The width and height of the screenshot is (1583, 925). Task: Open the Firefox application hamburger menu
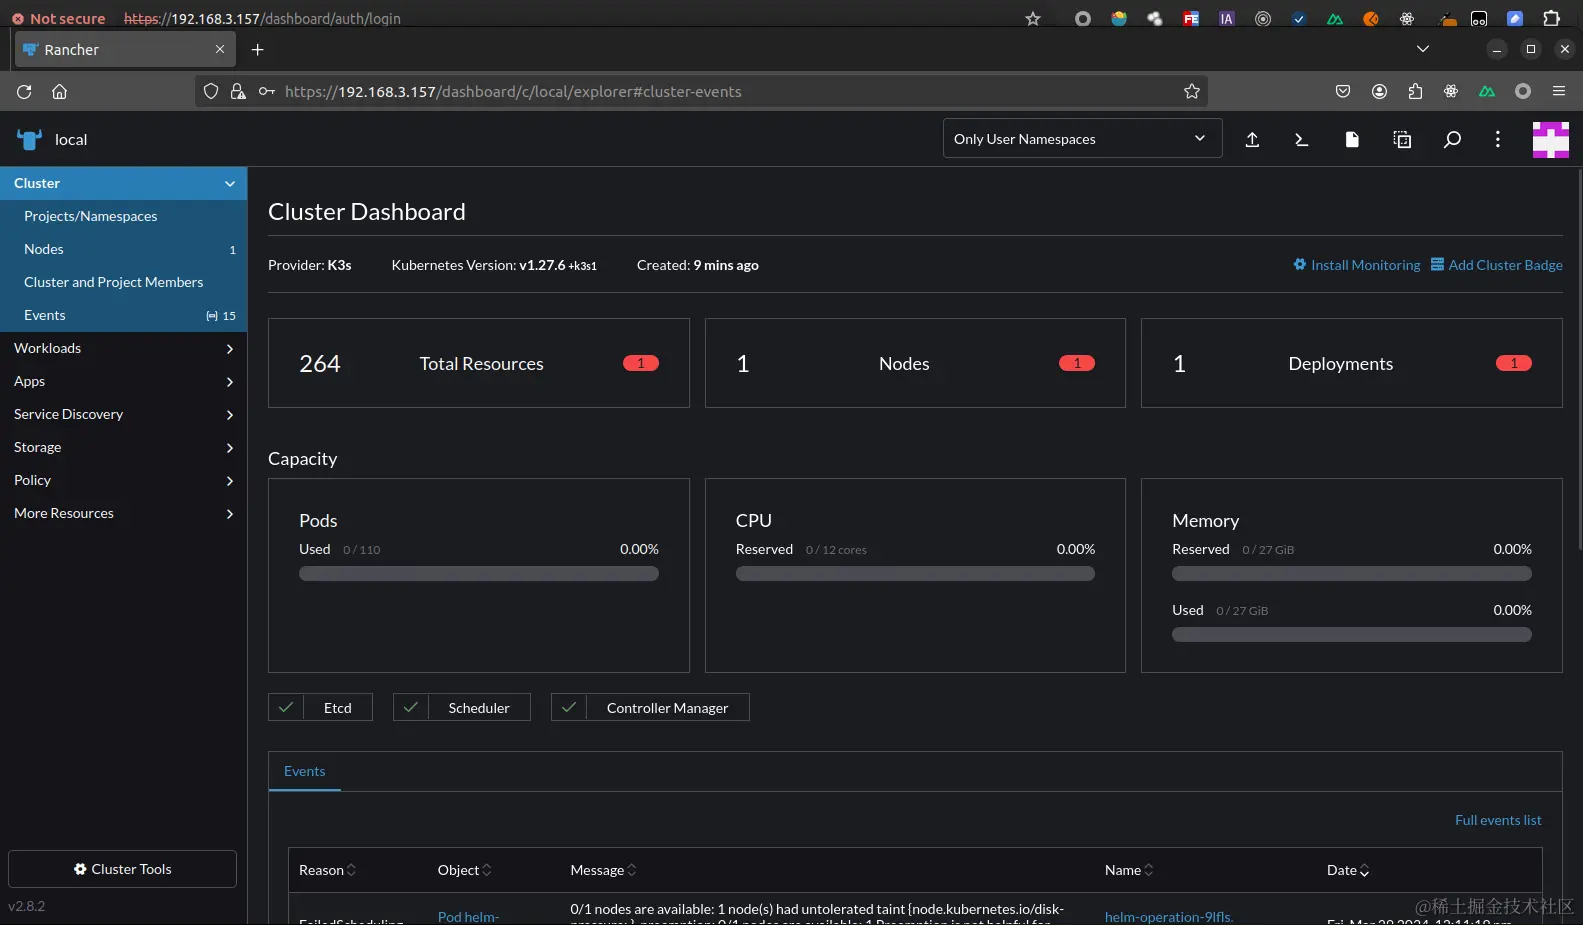click(1559, 91)
